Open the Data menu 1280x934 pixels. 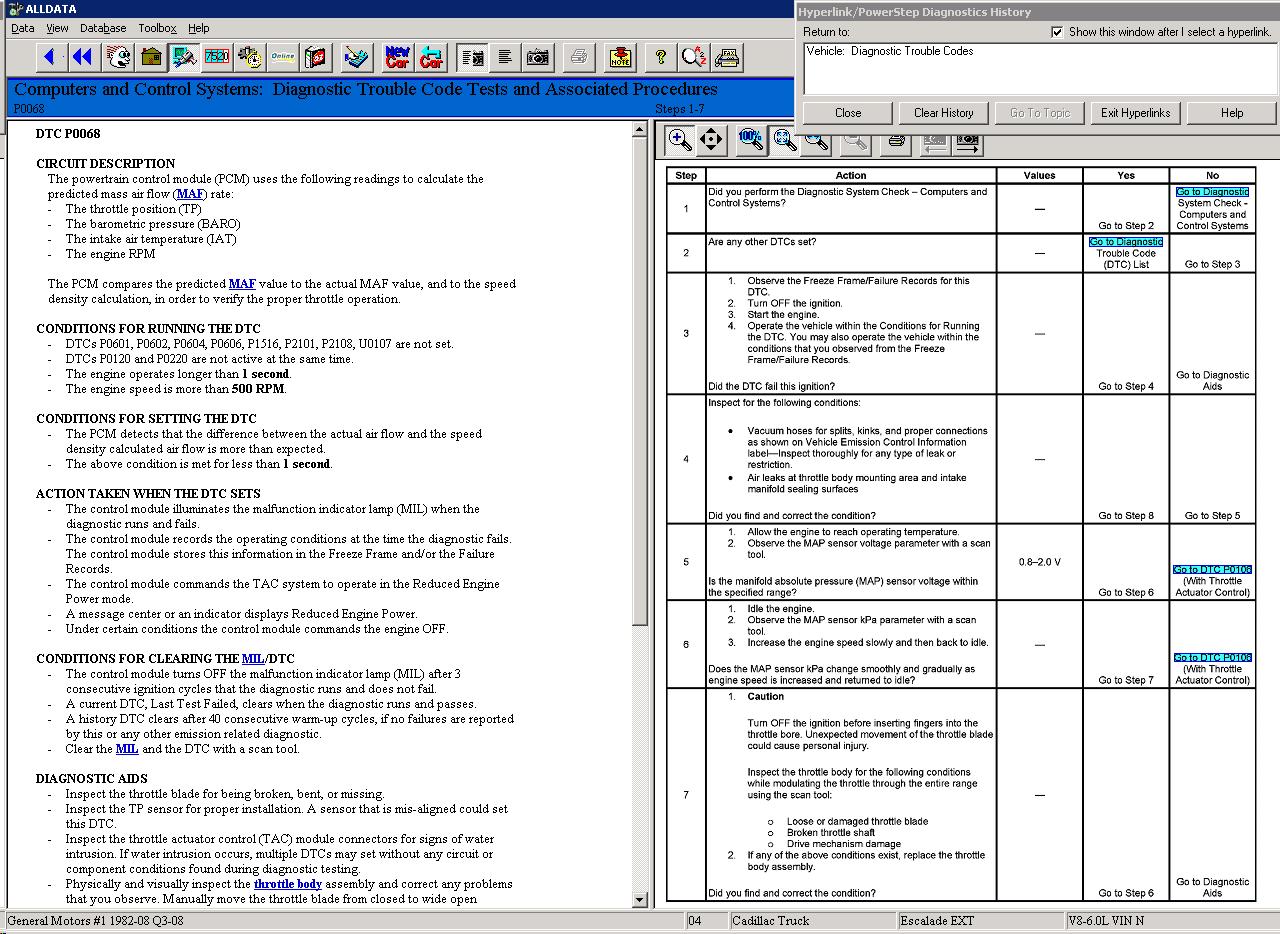click(22, 28)
